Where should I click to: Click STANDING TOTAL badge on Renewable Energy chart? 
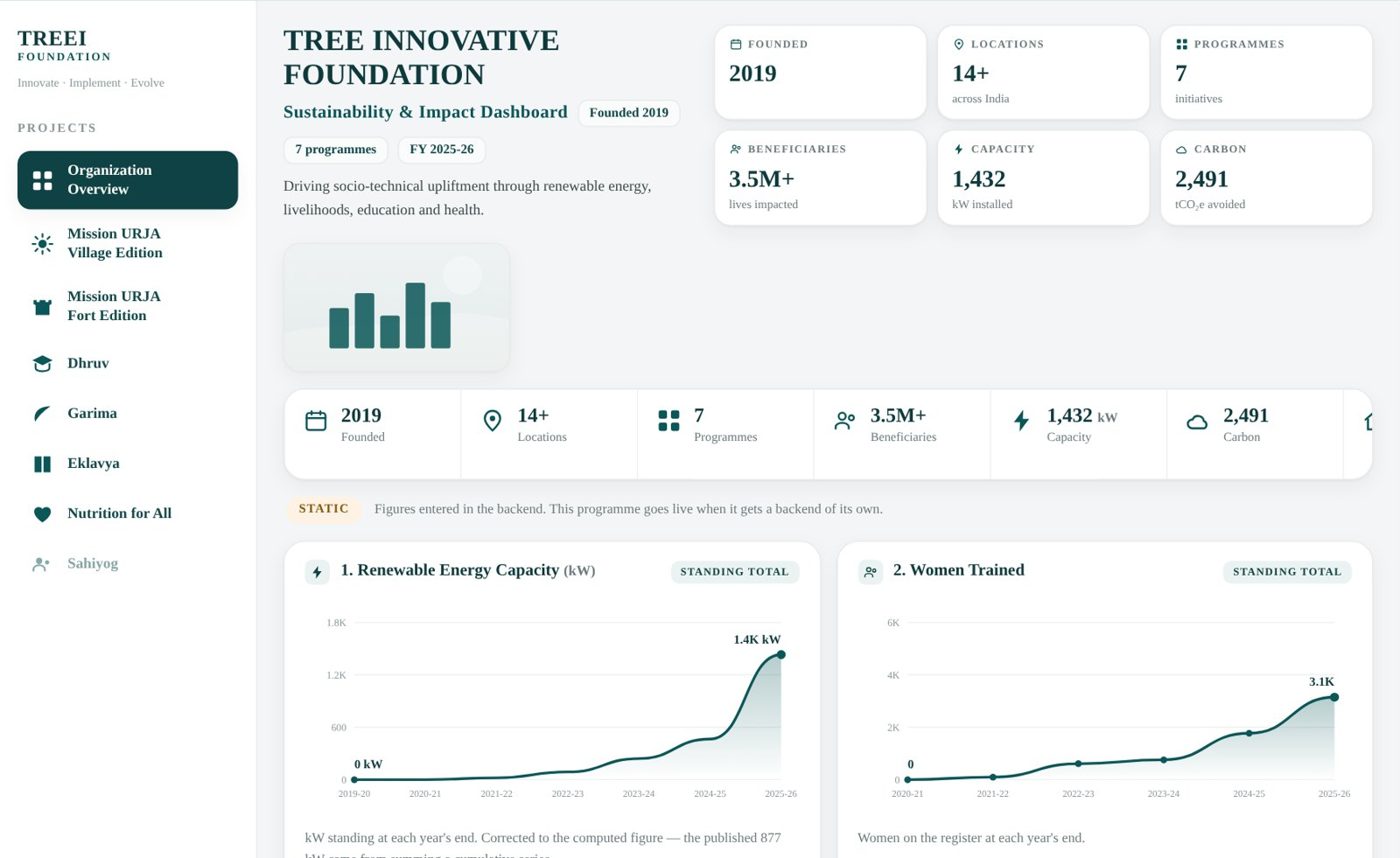tap(735, 572)
